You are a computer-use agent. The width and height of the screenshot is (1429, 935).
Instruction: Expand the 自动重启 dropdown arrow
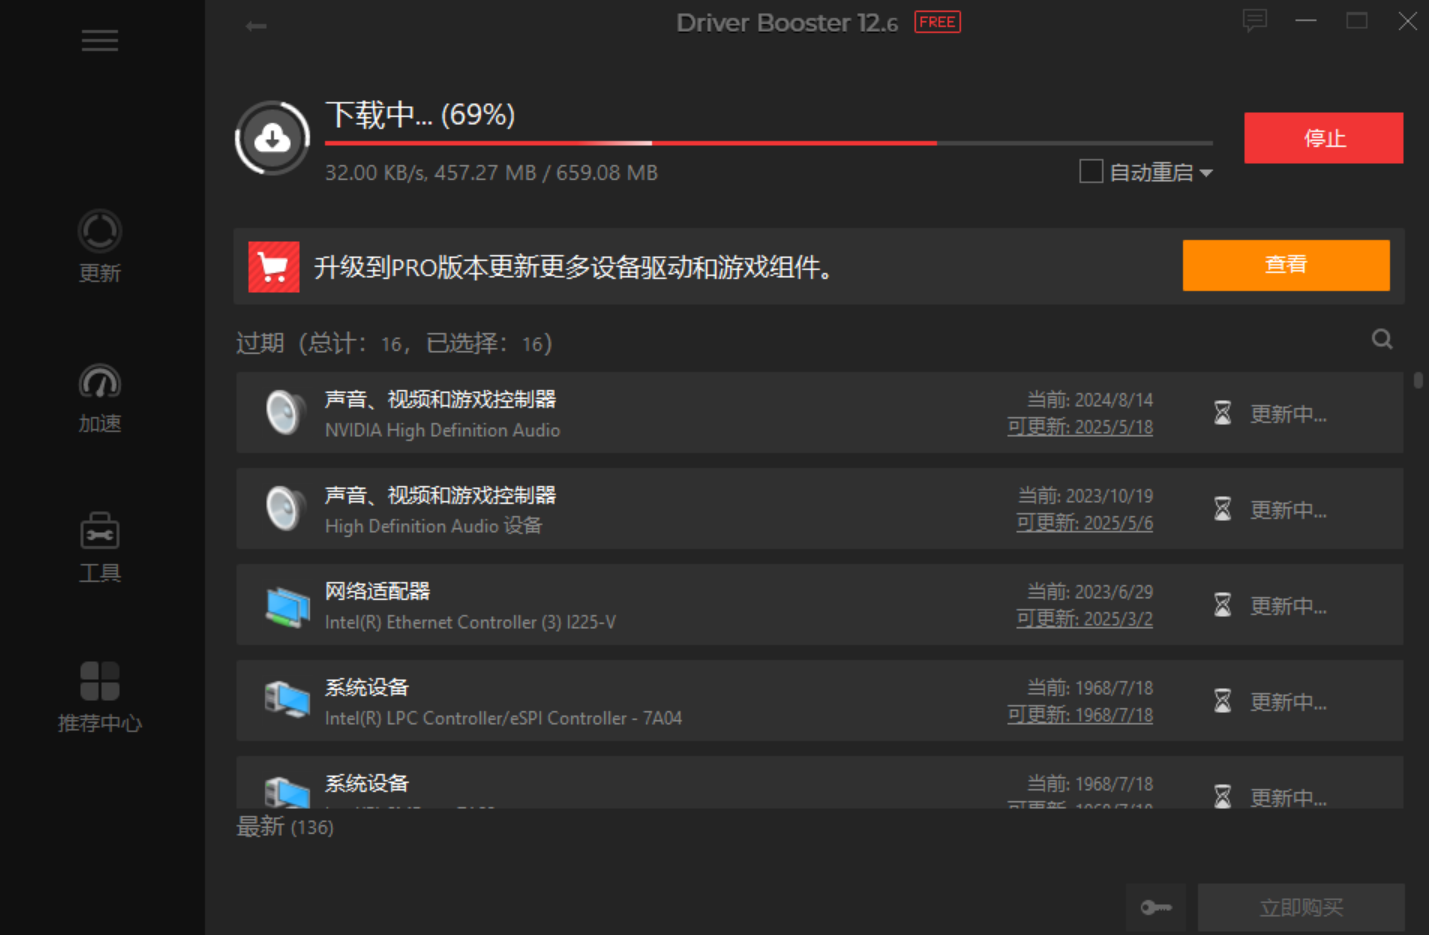(1206, 173)
